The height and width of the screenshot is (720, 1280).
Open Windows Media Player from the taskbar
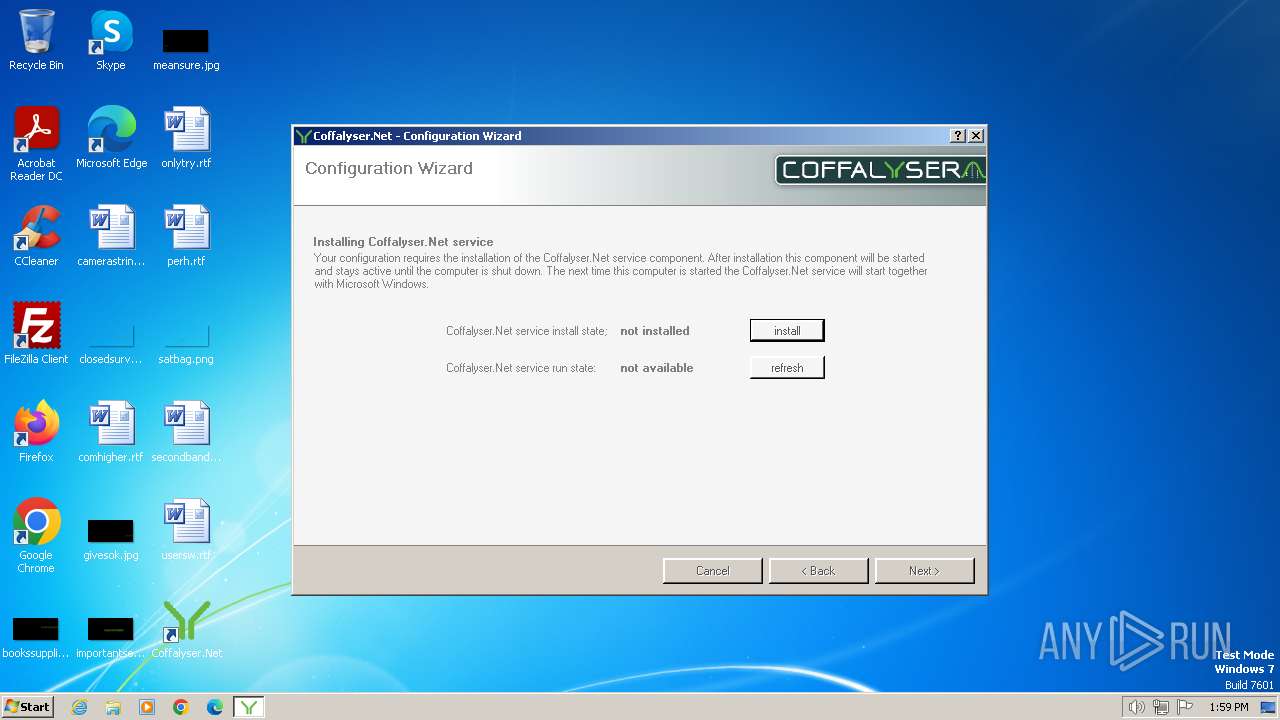click(147, 707)
